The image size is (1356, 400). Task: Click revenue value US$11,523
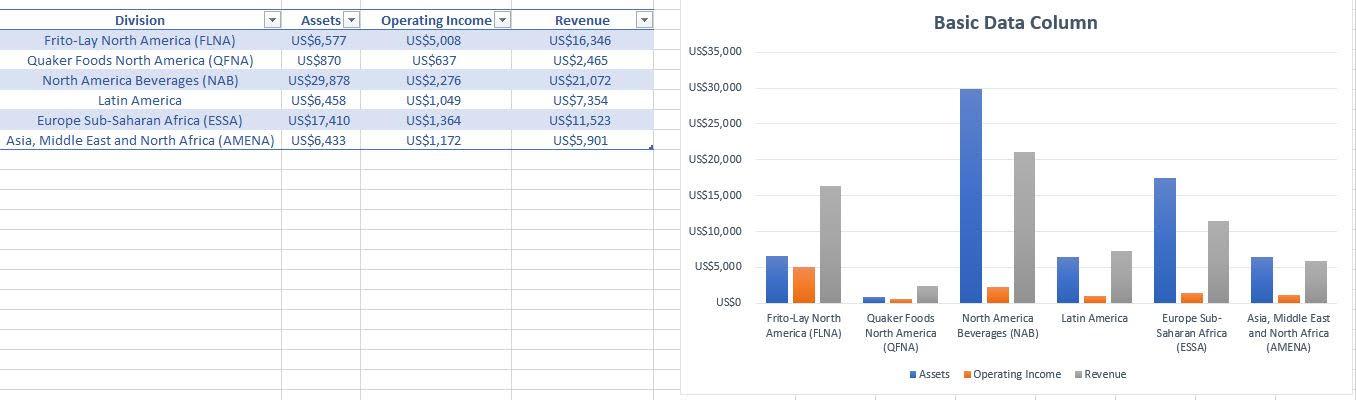(x=582, y=120)
